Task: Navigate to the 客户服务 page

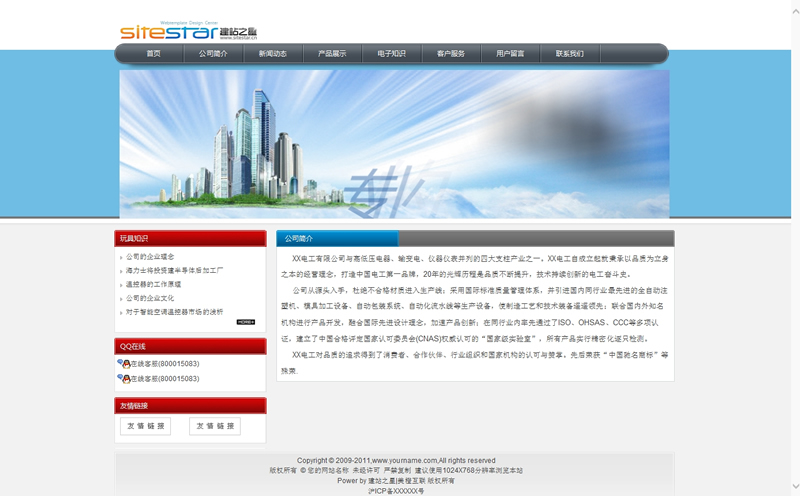Action: tap(451, 54)
